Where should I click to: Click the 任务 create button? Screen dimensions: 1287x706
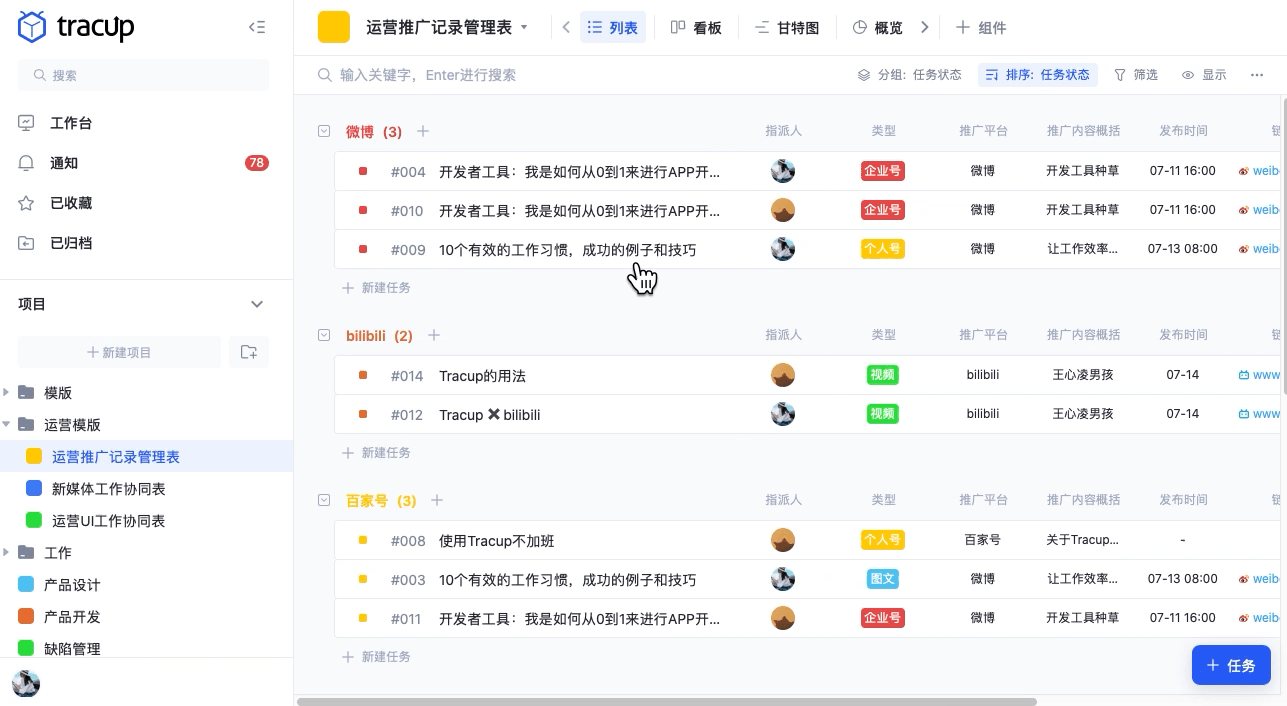pos(1231,665)
